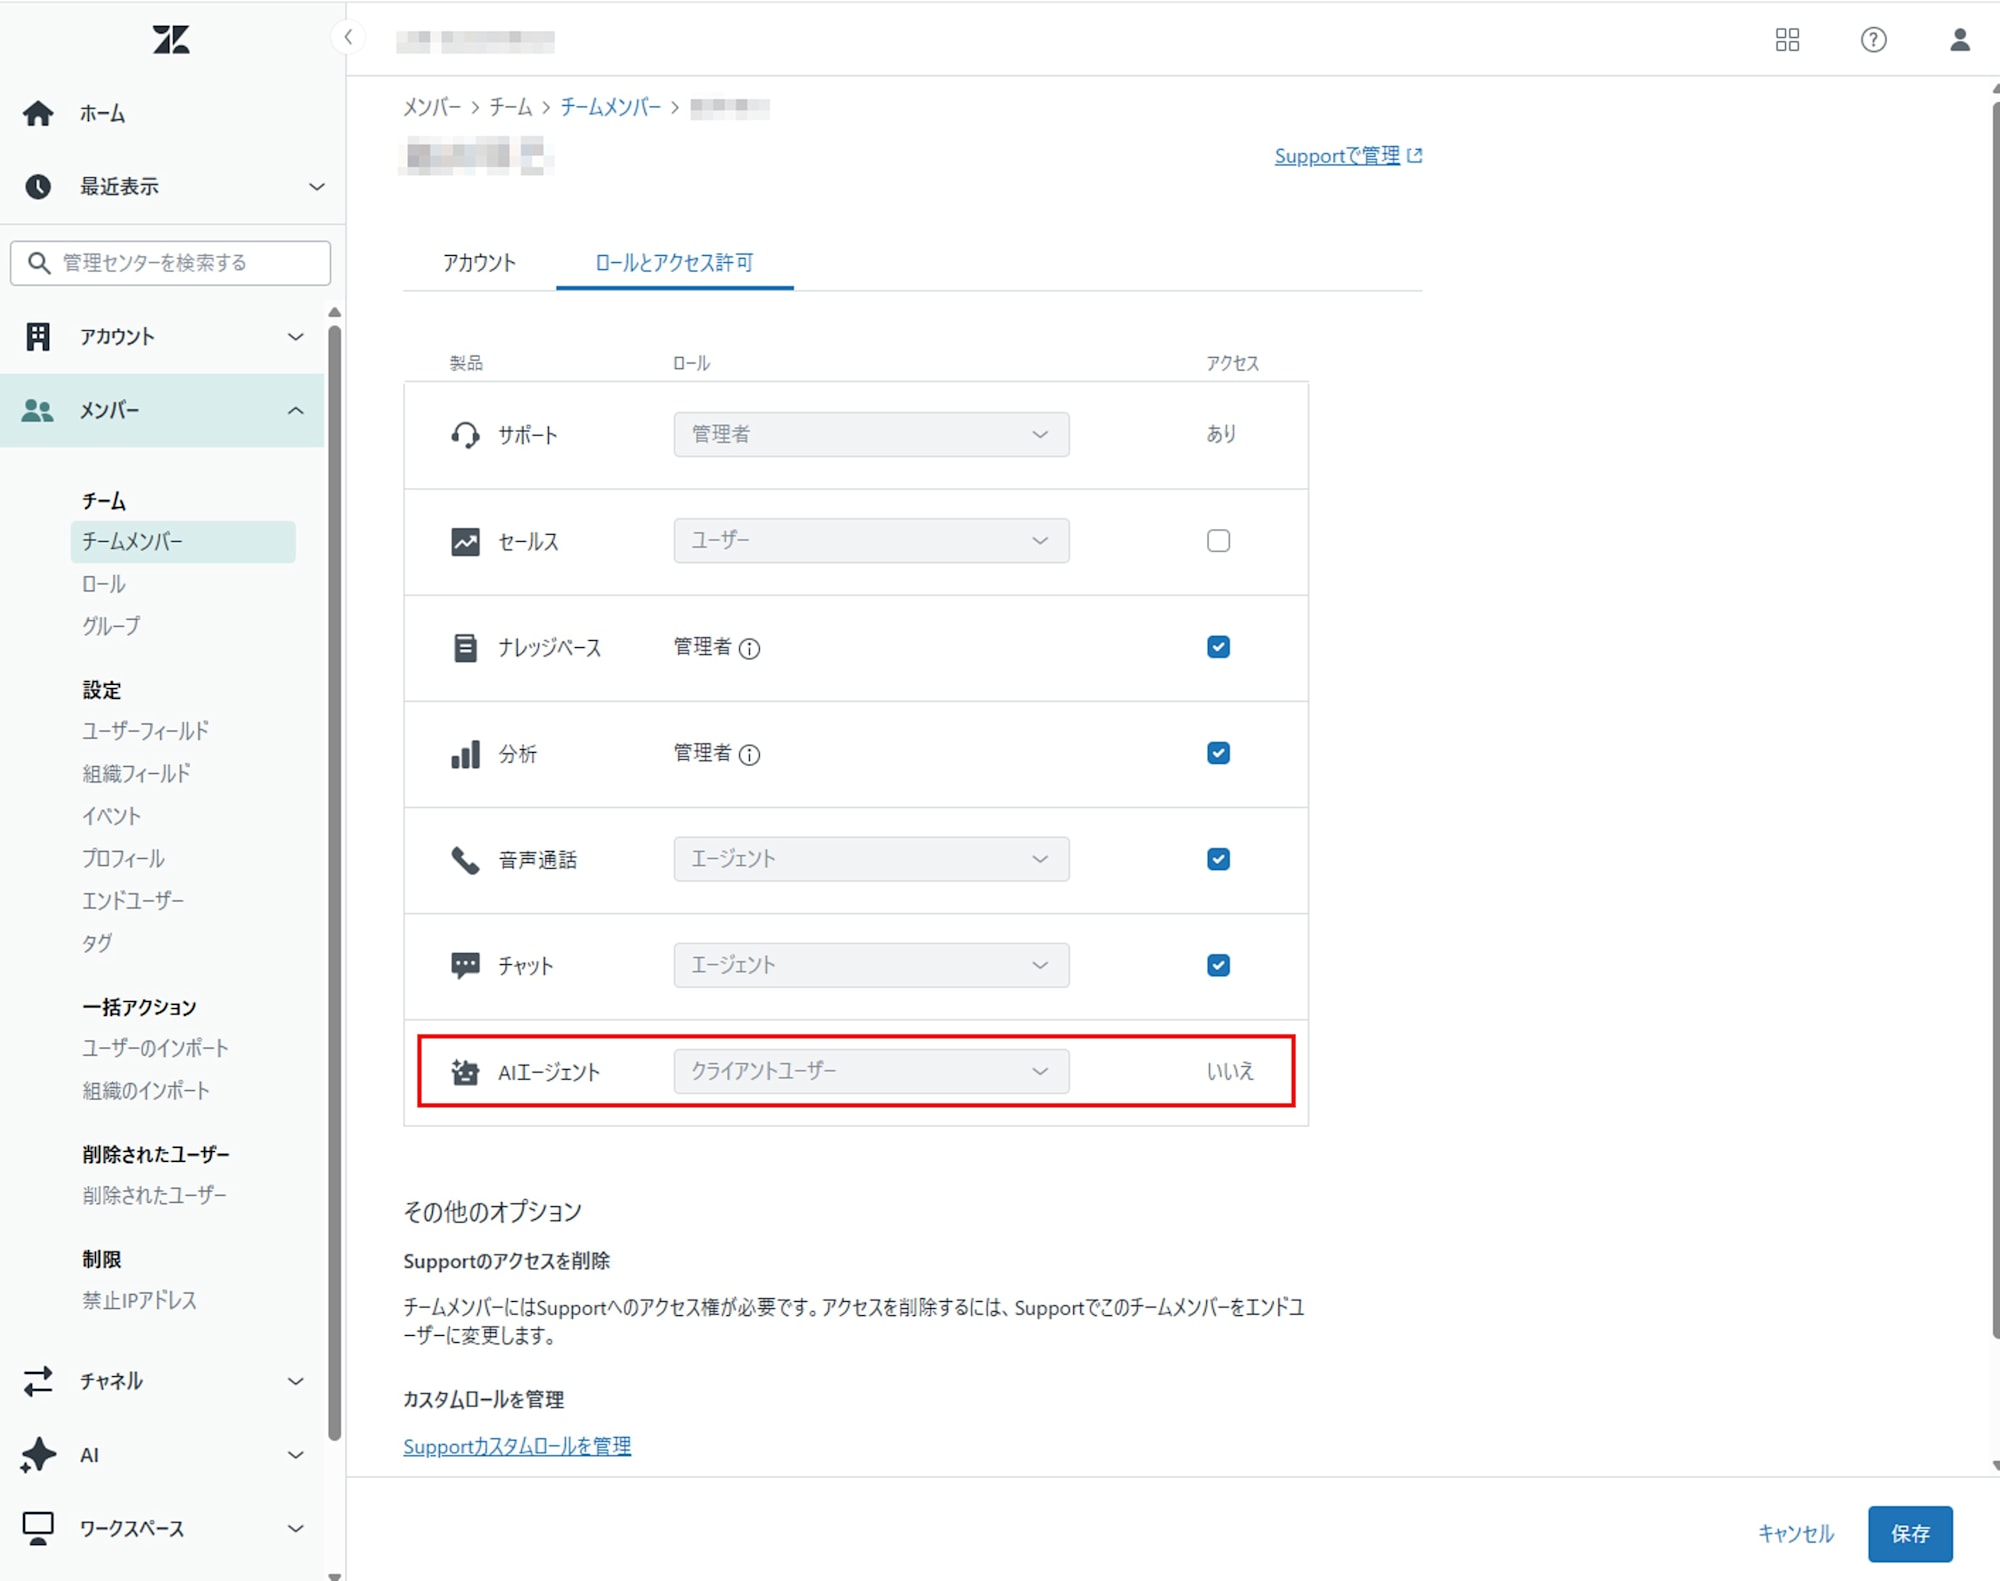Uncheck the 音声通話 access checkbox
The image size is (2000, 1581).
1217,859
